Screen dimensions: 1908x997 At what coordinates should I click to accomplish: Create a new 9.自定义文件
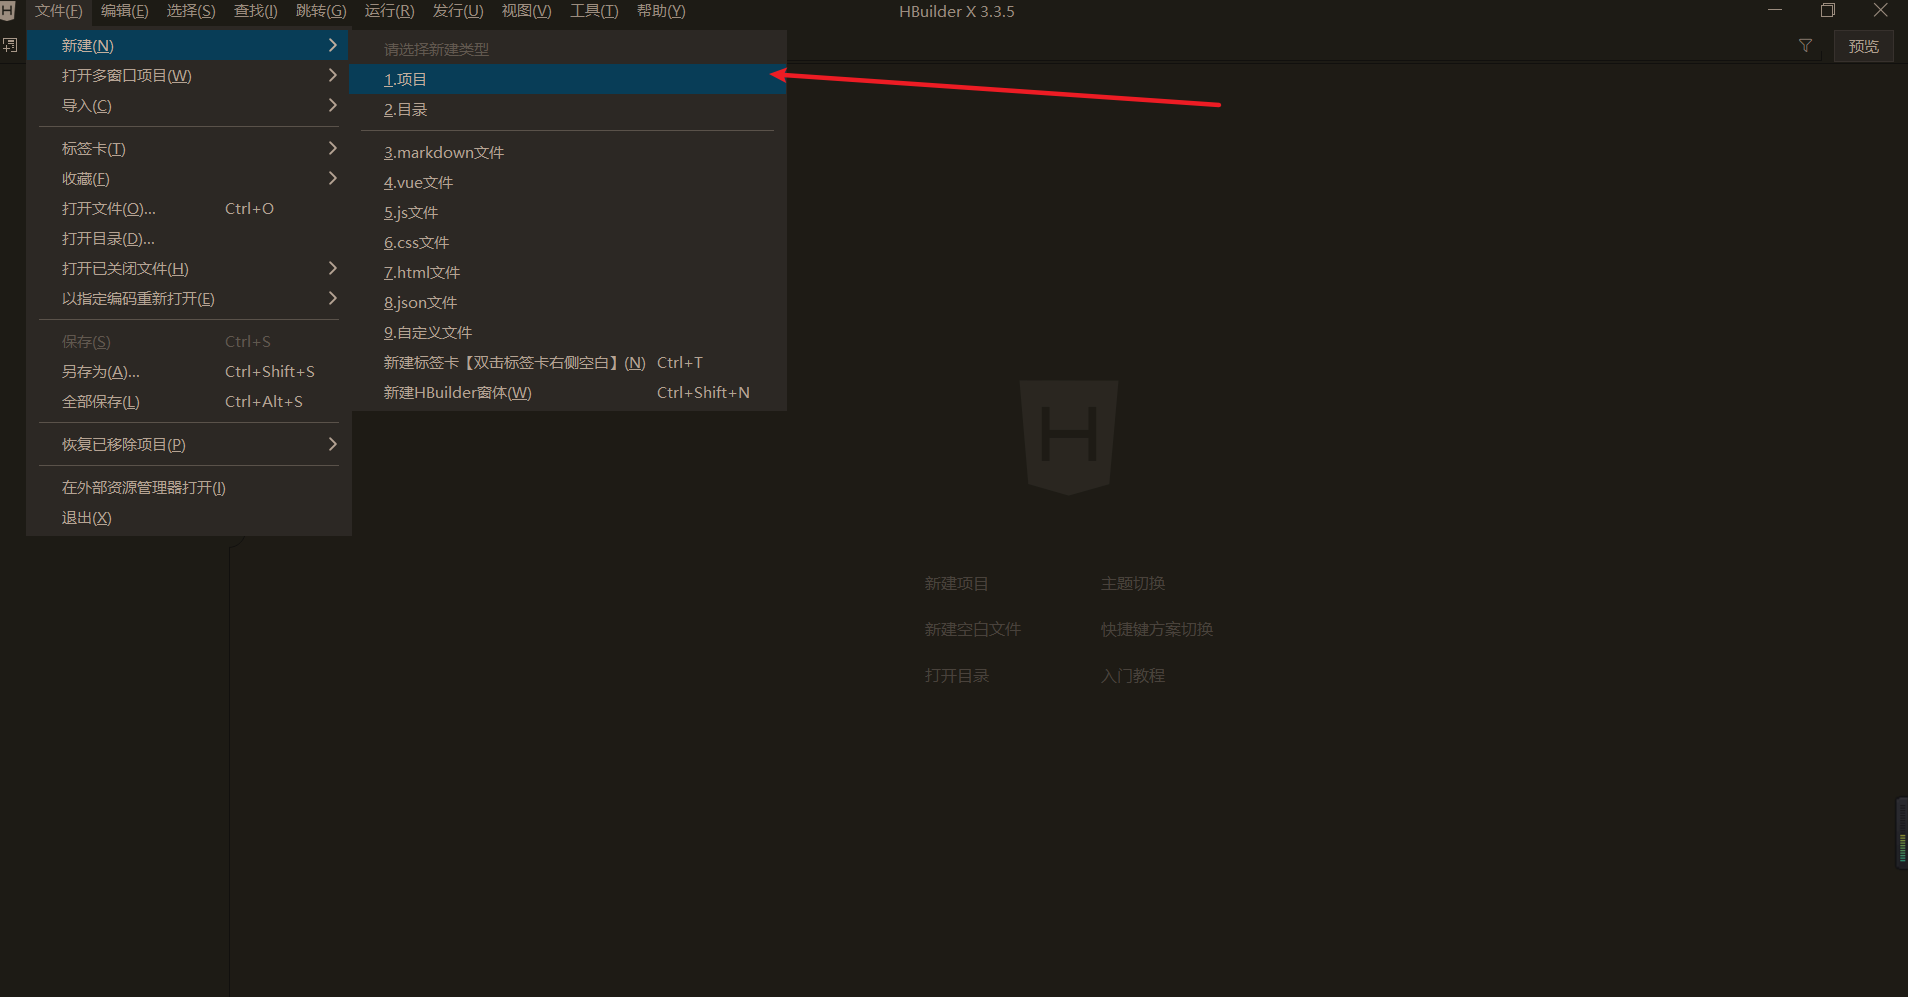pos(568,332)
